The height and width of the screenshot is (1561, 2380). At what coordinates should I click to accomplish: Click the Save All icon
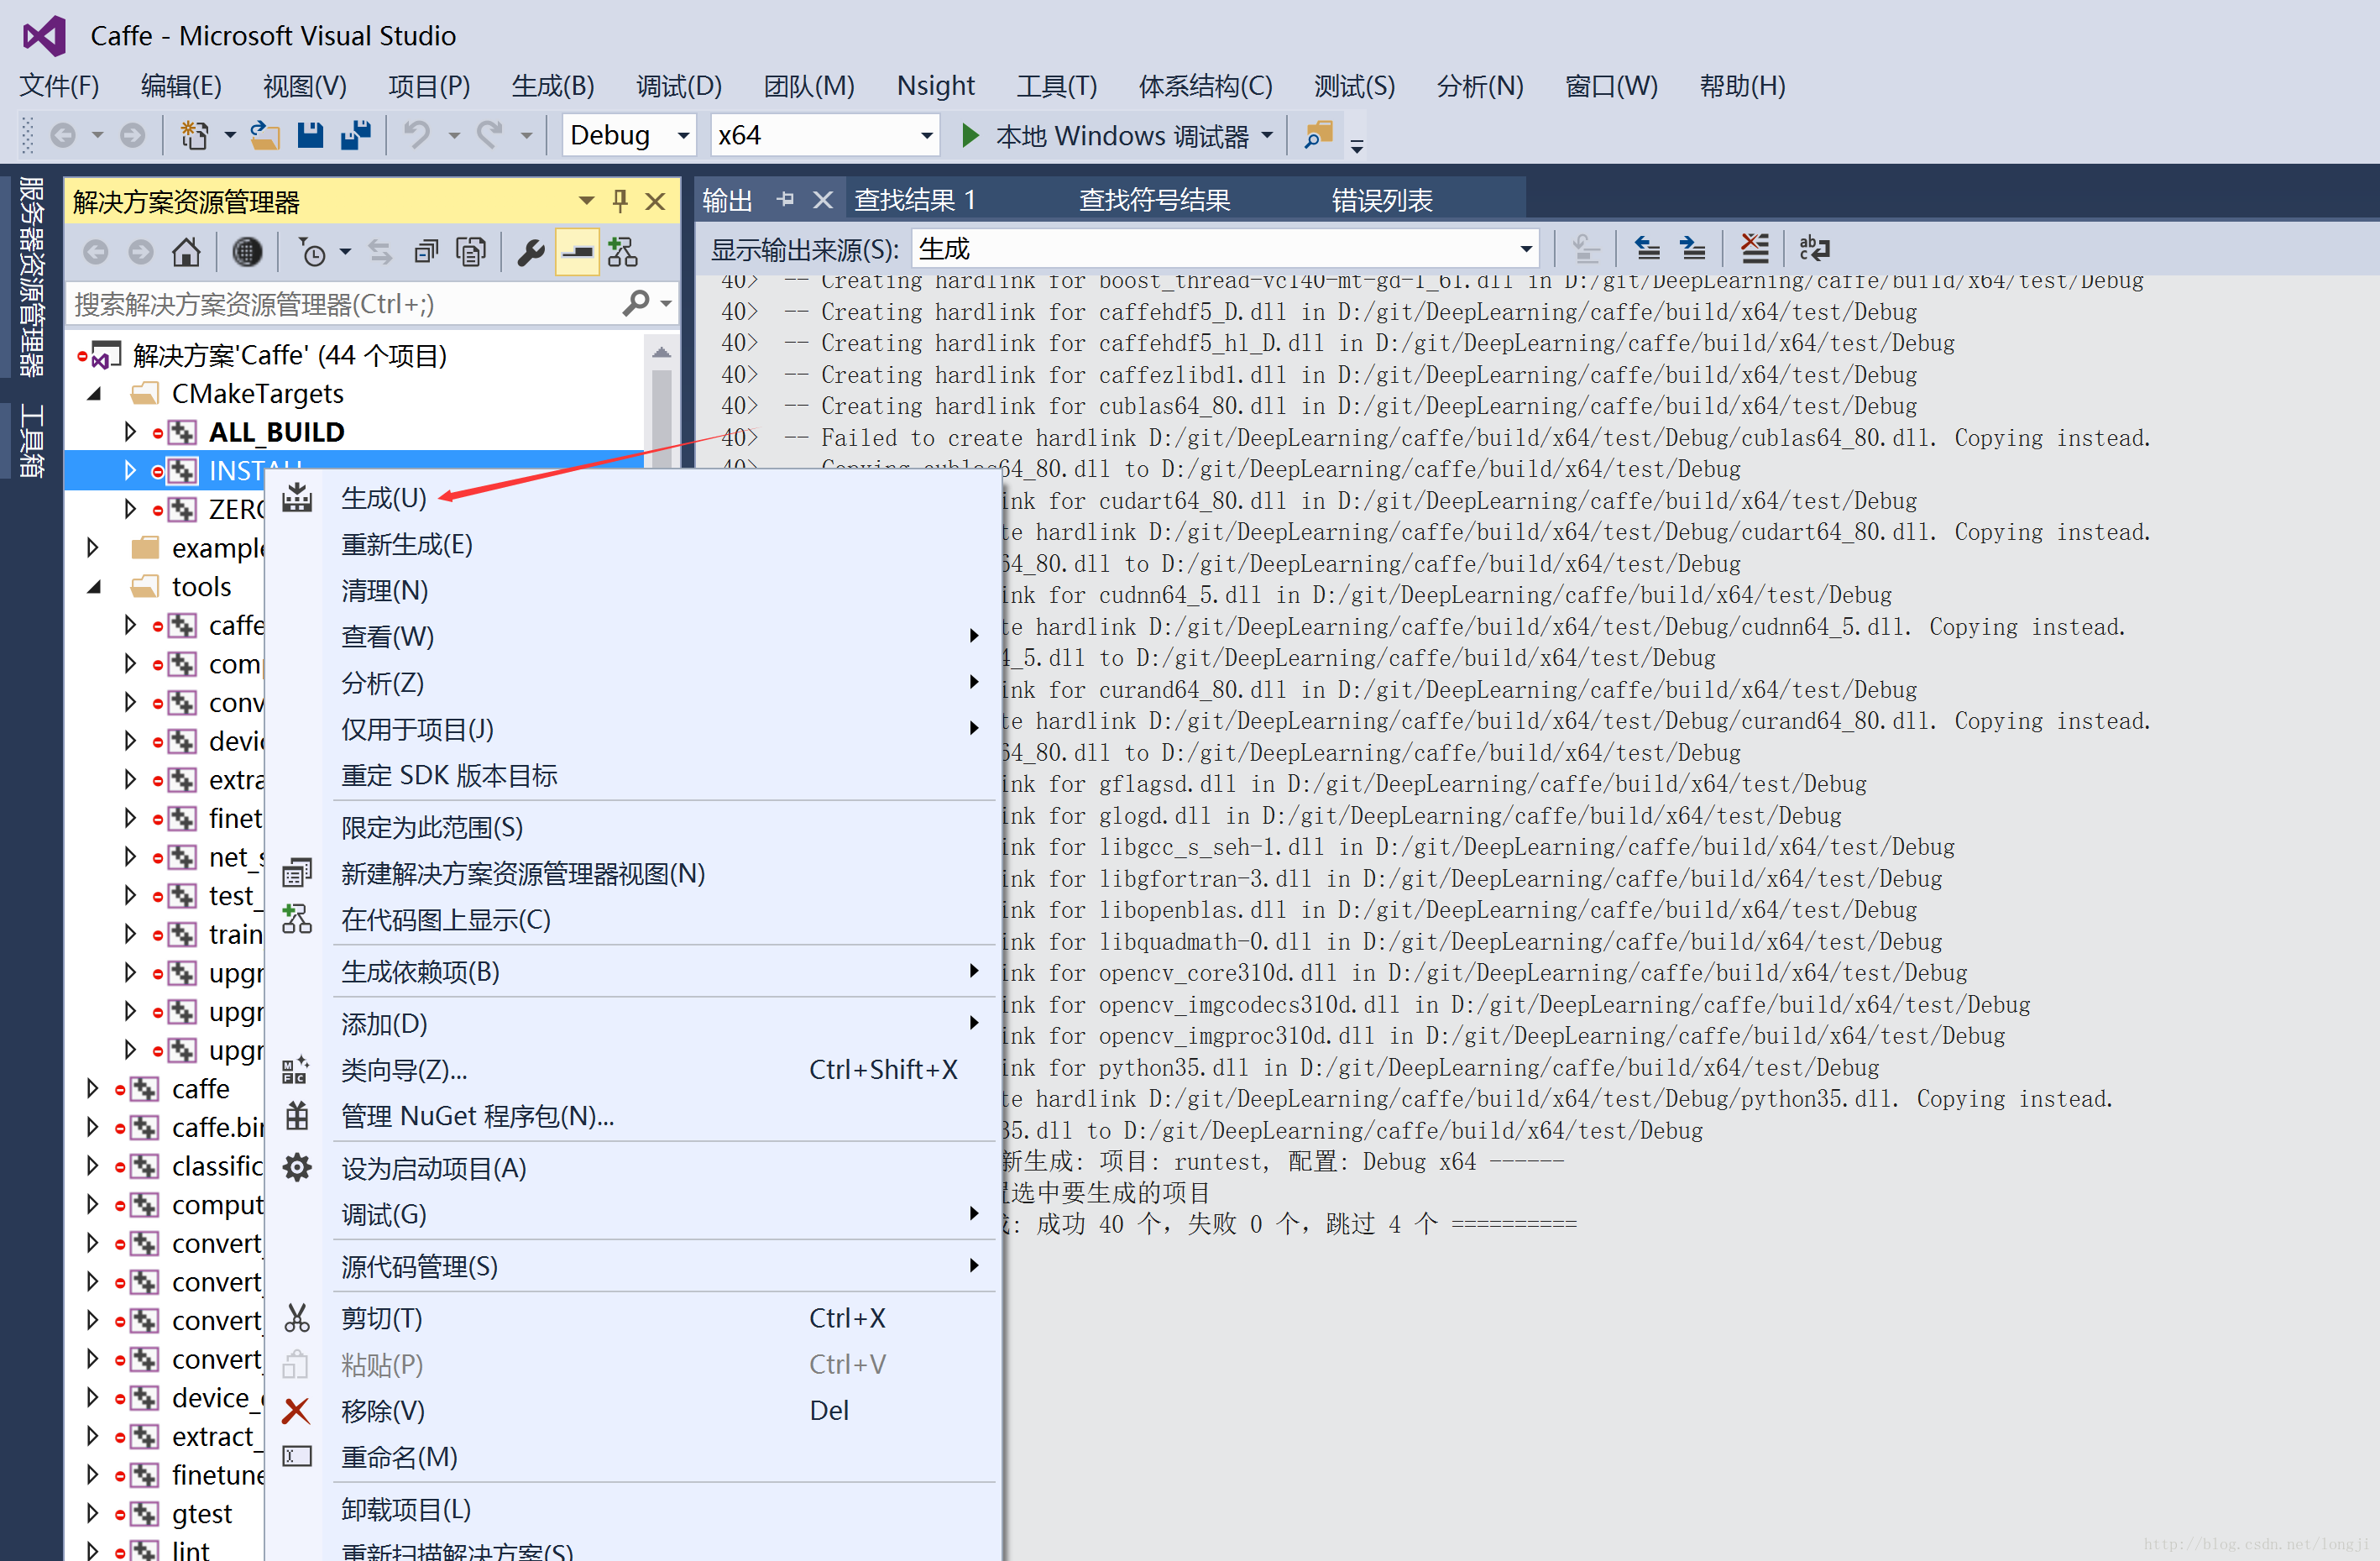(x=356, y=135)
